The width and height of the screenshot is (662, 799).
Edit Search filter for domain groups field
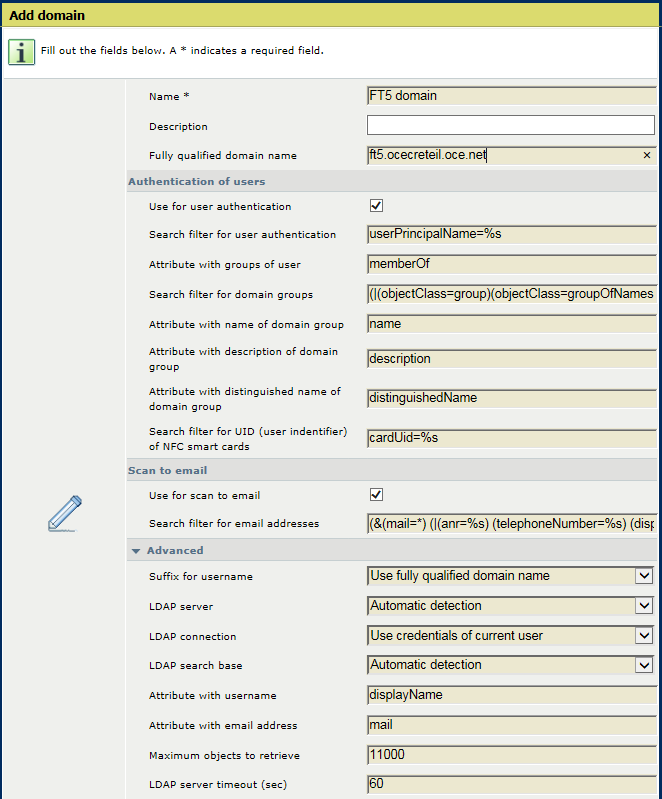pyautogui.click(x=512, y=294)
